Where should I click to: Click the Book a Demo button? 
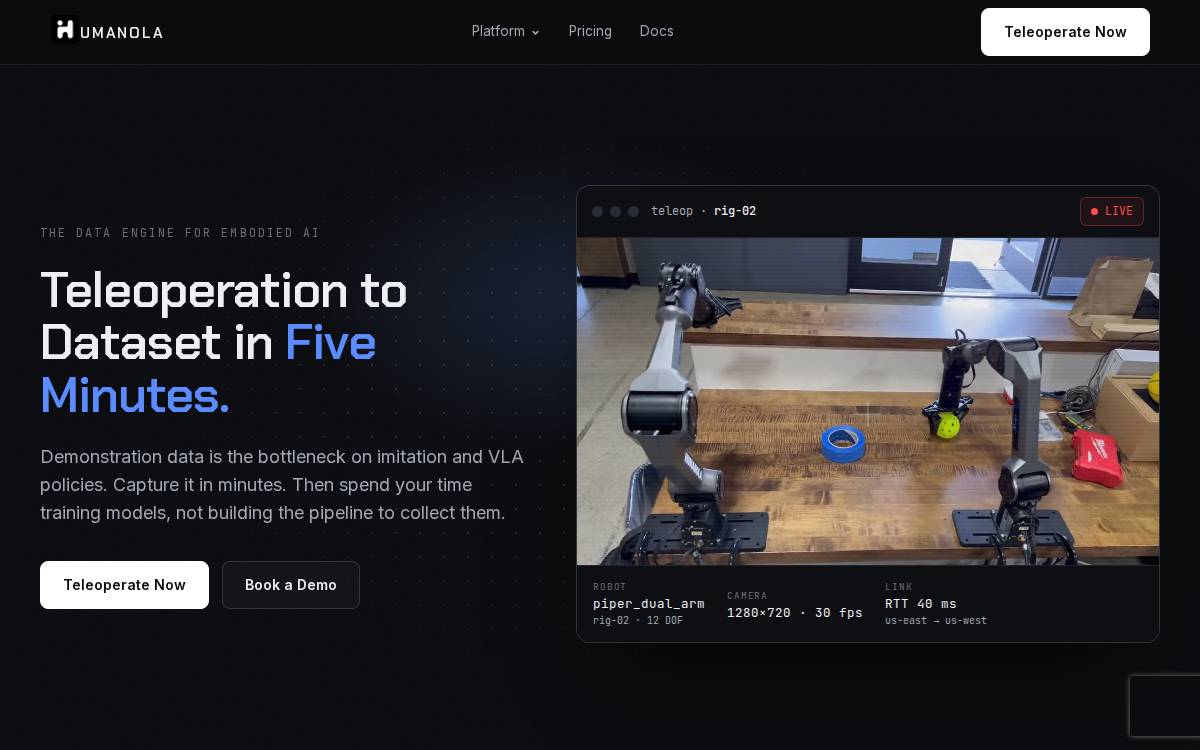click(291, 585)
